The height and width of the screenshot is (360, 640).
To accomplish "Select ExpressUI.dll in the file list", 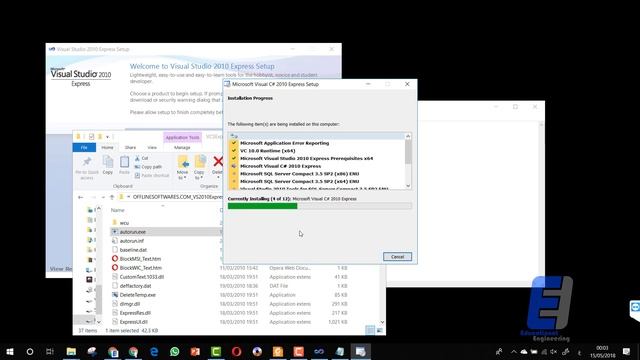I will coord(133,322).
